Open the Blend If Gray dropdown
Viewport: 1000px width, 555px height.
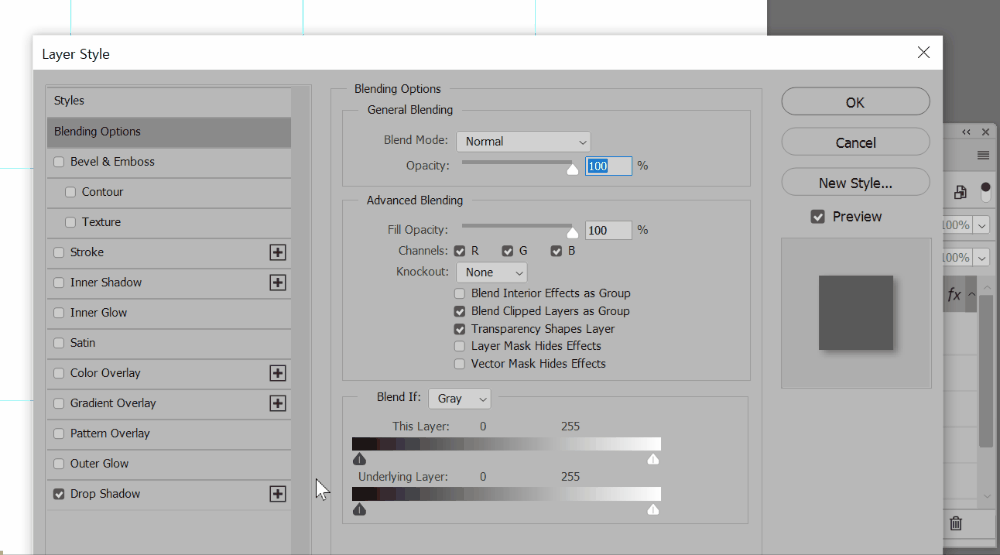pos(460,399)
